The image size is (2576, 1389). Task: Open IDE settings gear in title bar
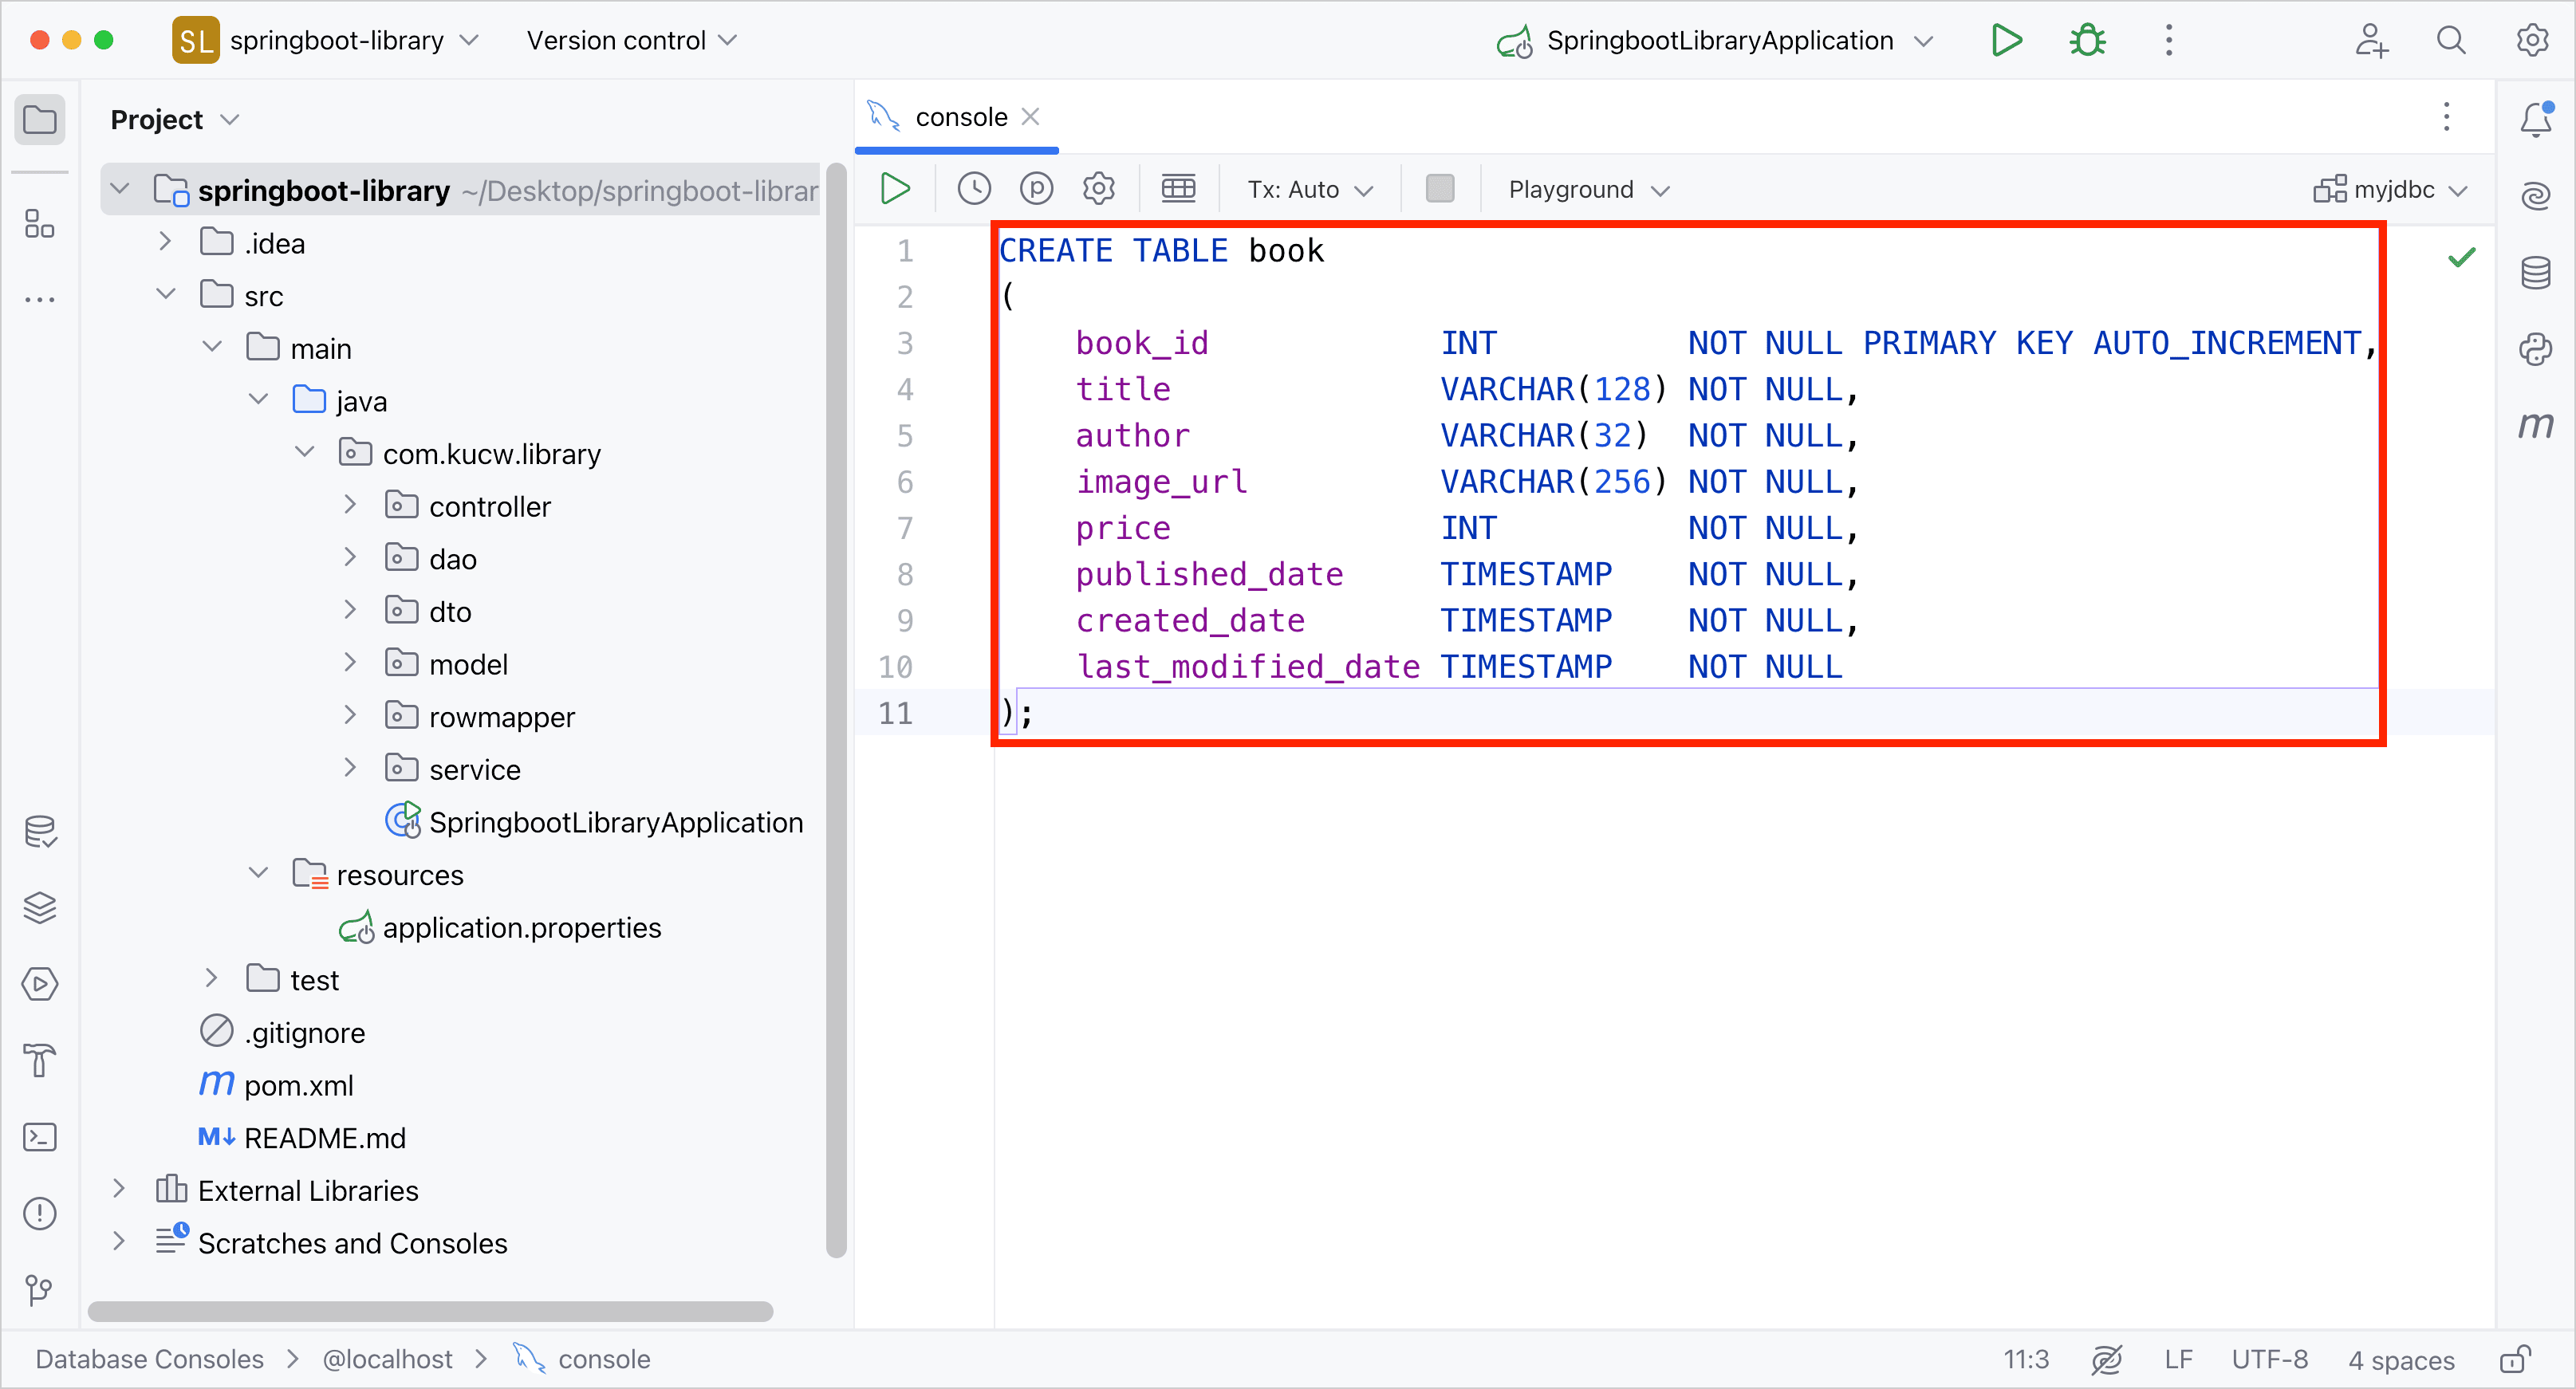coord(2532,40)
